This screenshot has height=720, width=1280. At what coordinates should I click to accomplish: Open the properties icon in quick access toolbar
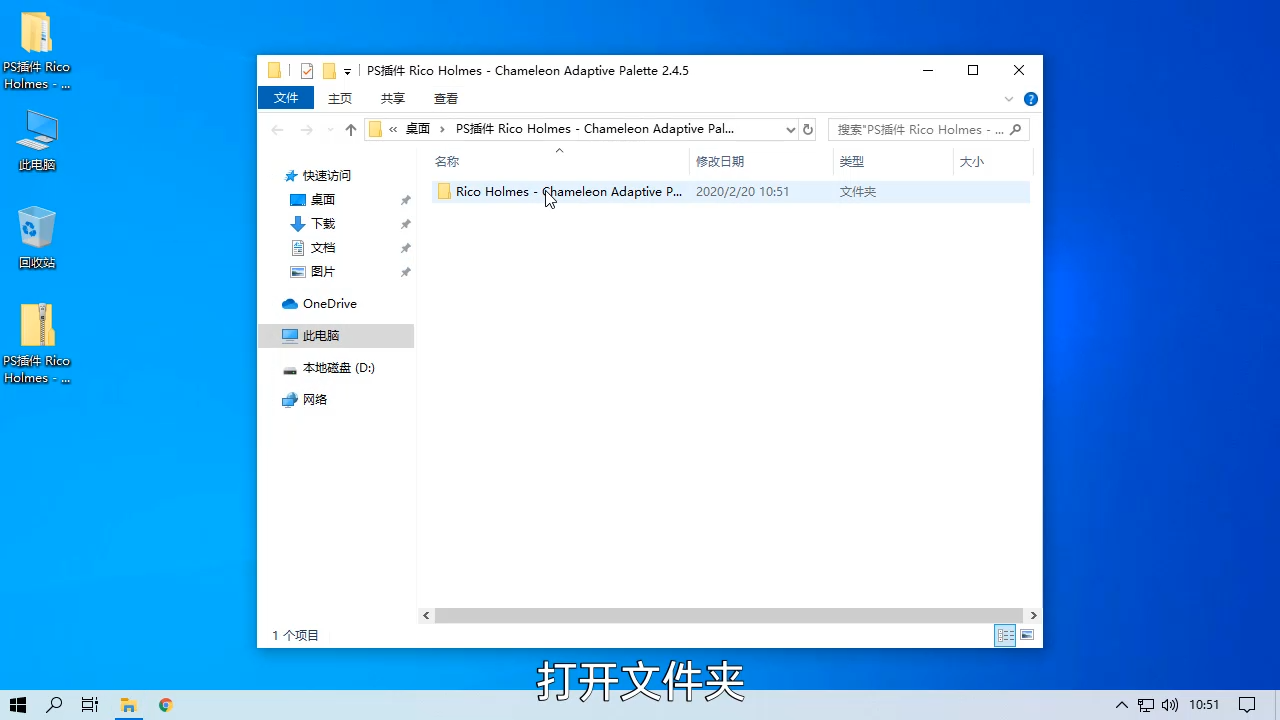point(307,70)
